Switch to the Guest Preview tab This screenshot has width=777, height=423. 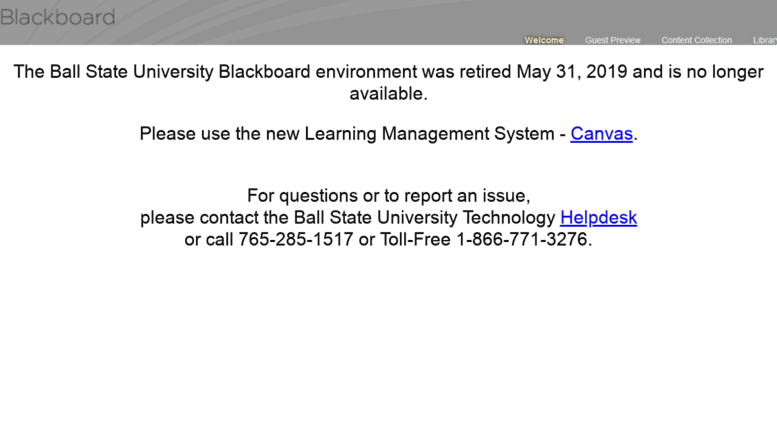coord(612,40)
